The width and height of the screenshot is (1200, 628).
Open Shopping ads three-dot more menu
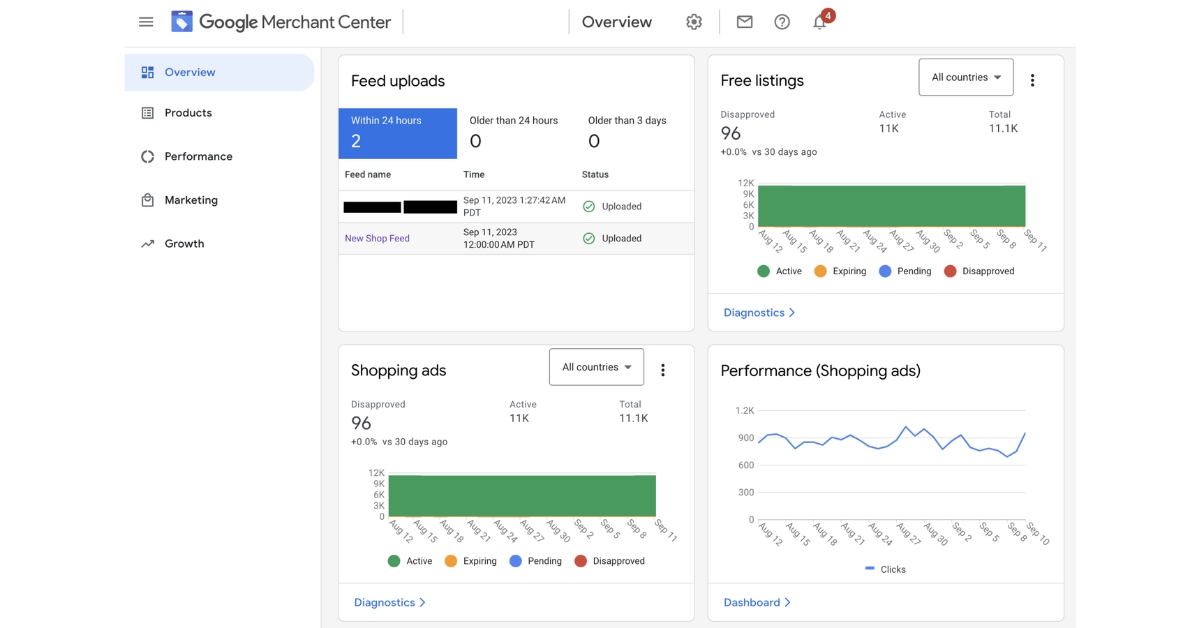click(662, 370)
